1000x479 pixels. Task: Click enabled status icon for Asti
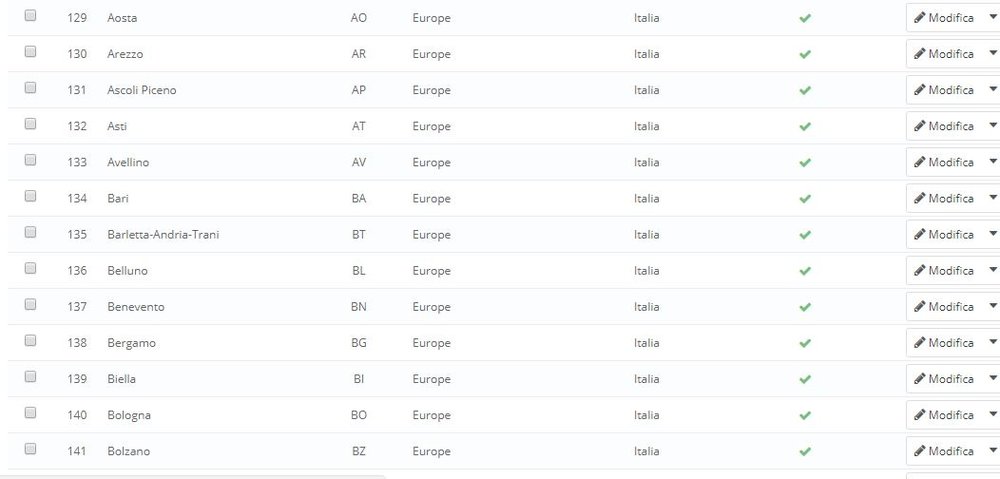point(804,126)
